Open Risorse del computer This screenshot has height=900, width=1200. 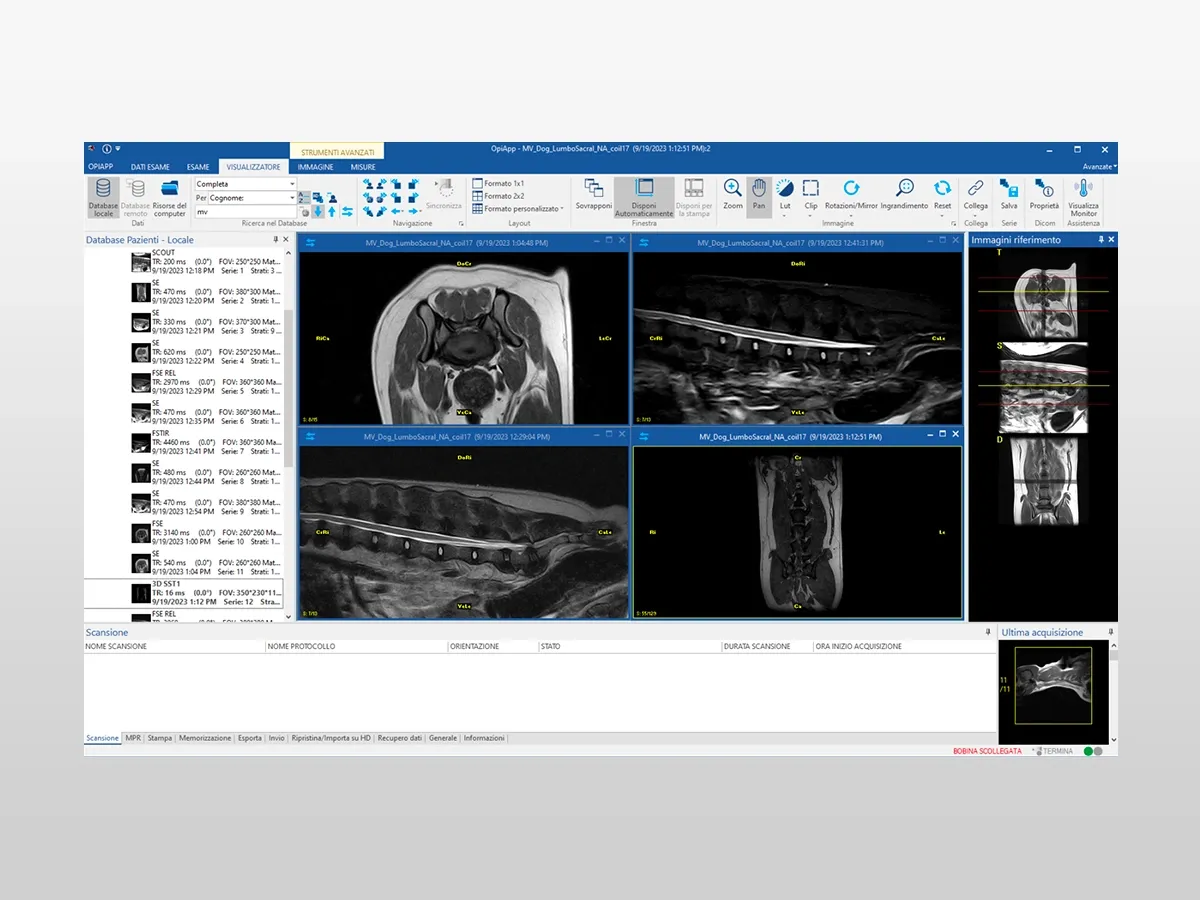(169, 197)
